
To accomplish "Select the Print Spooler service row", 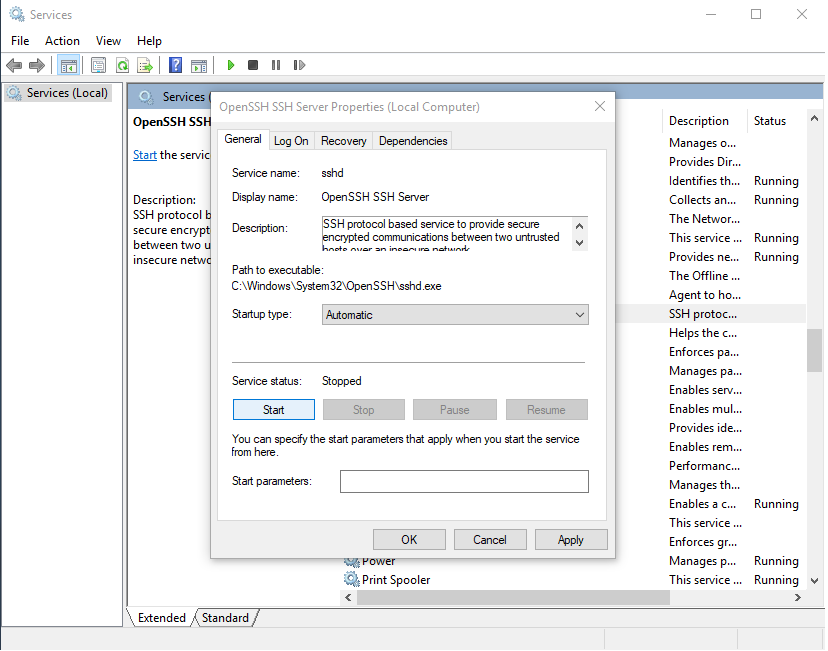I will coord(573,580).
